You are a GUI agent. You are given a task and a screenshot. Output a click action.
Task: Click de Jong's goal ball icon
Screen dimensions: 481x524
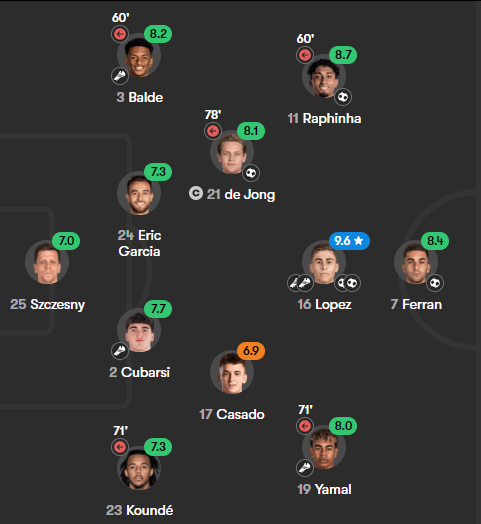click(251, 173)
